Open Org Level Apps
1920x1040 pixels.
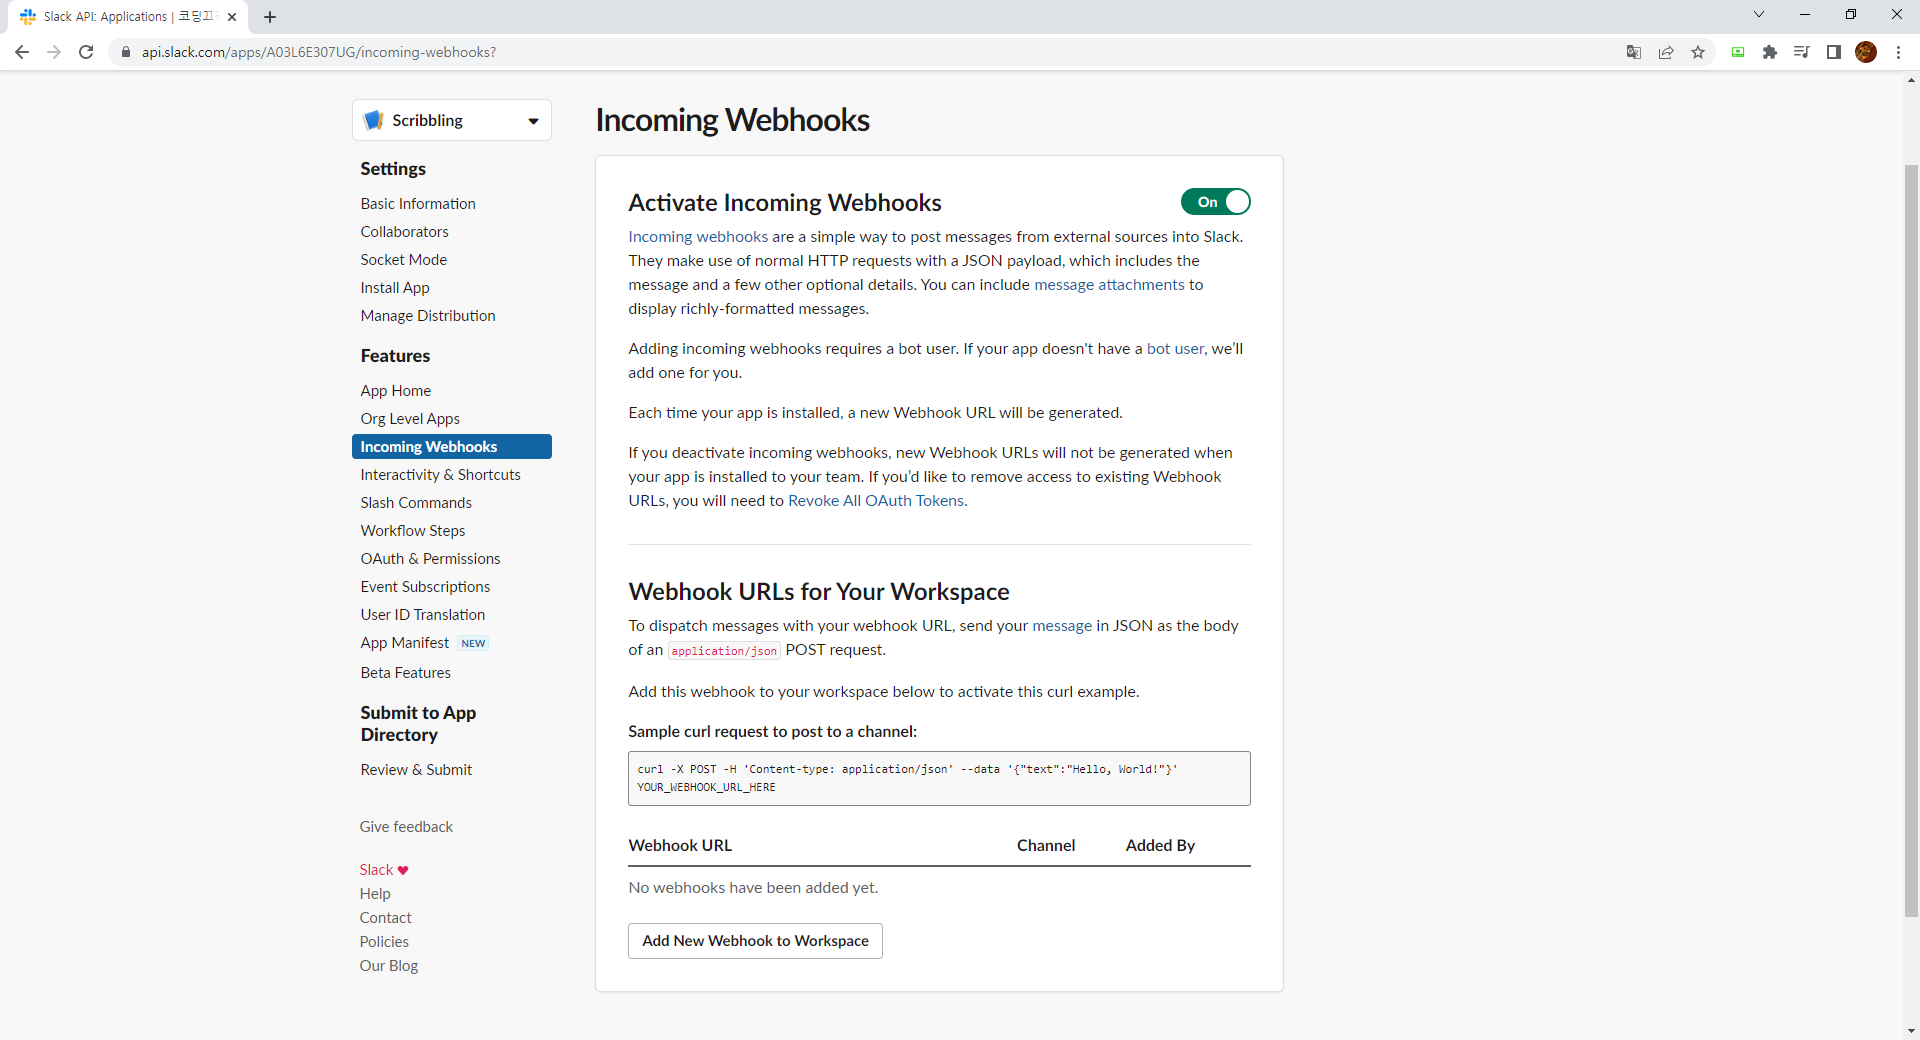[x=410, y=418]
